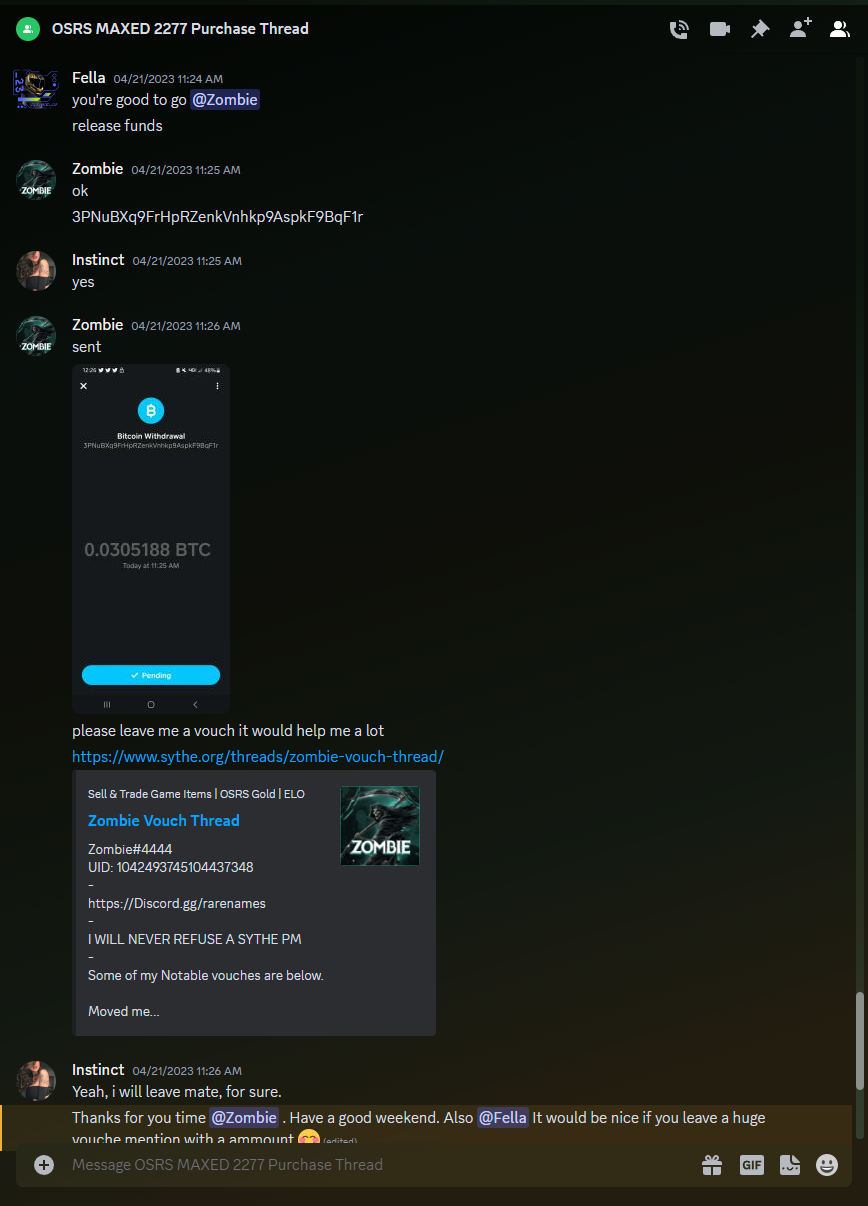This screenshot has width=868, height=1206.
Task: Click the green group icon beside the title
Action: click(28, 29)
